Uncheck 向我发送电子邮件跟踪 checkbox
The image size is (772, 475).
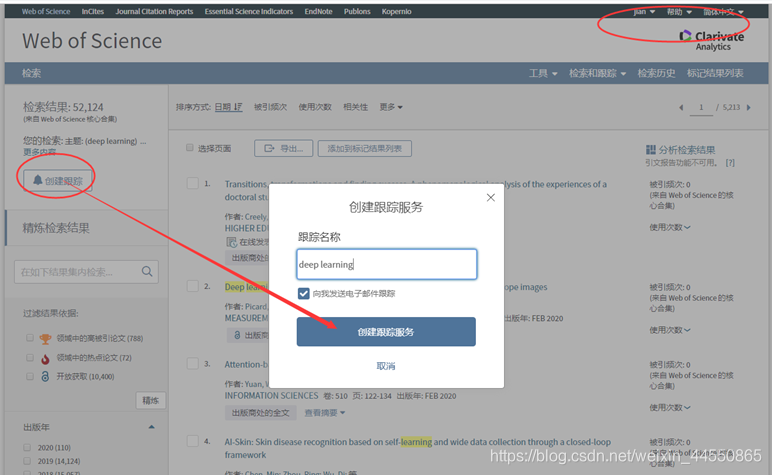coord(303,293)
